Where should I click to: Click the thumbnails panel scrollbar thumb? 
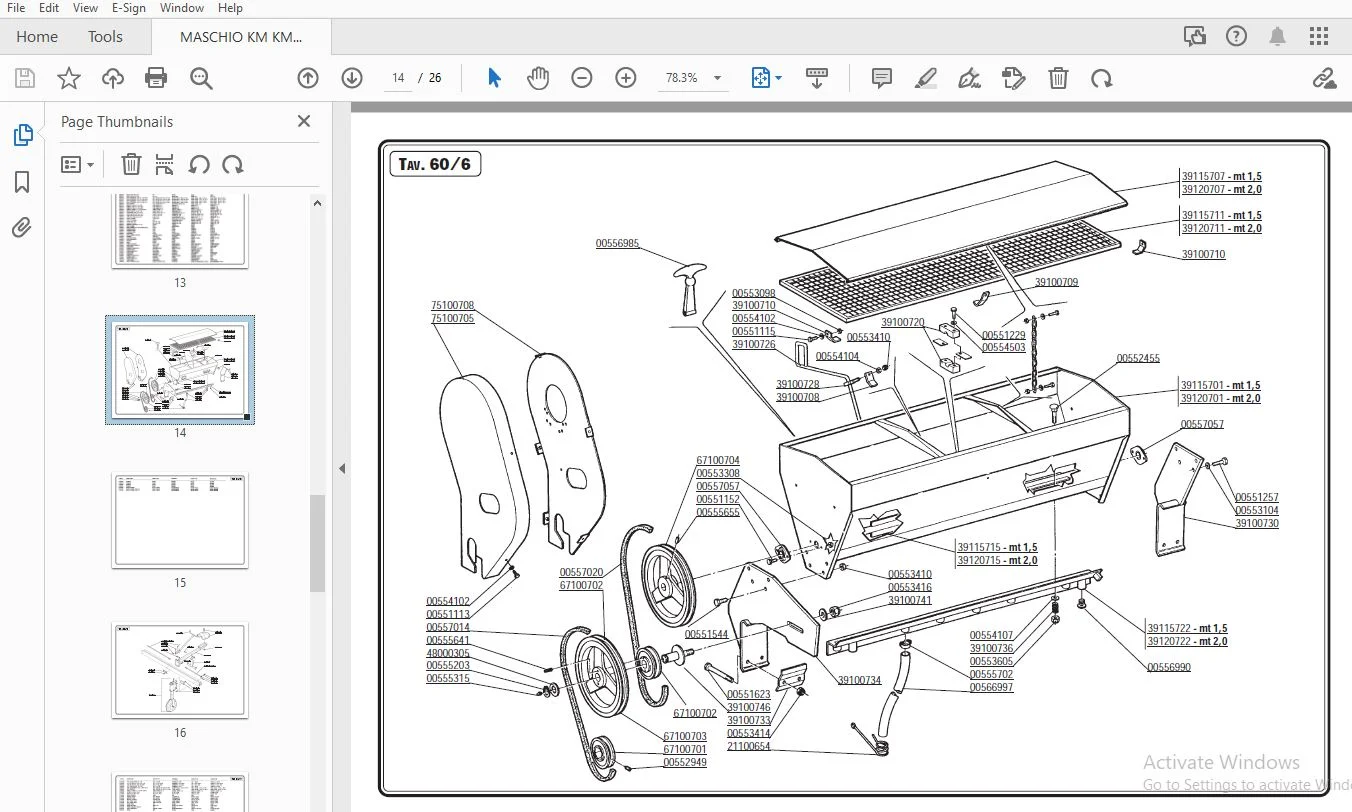coord(317,543)
